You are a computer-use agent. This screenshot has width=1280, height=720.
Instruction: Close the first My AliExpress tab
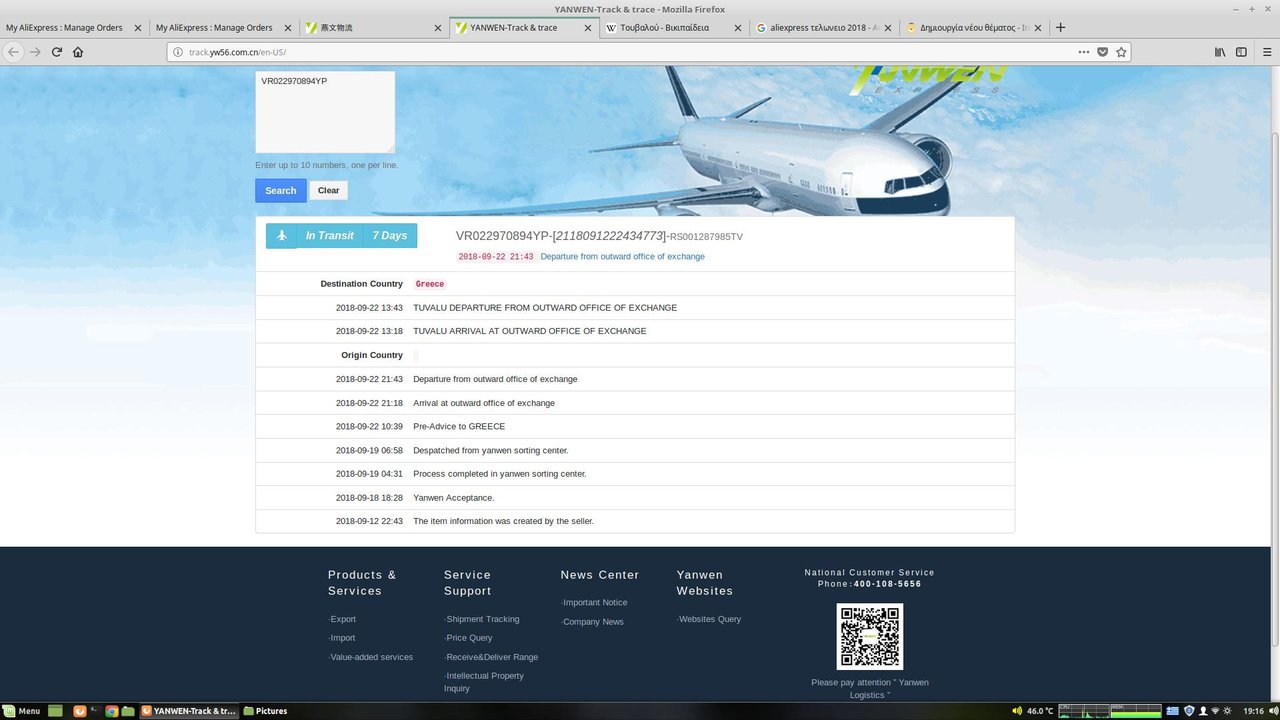coord(138,28)
